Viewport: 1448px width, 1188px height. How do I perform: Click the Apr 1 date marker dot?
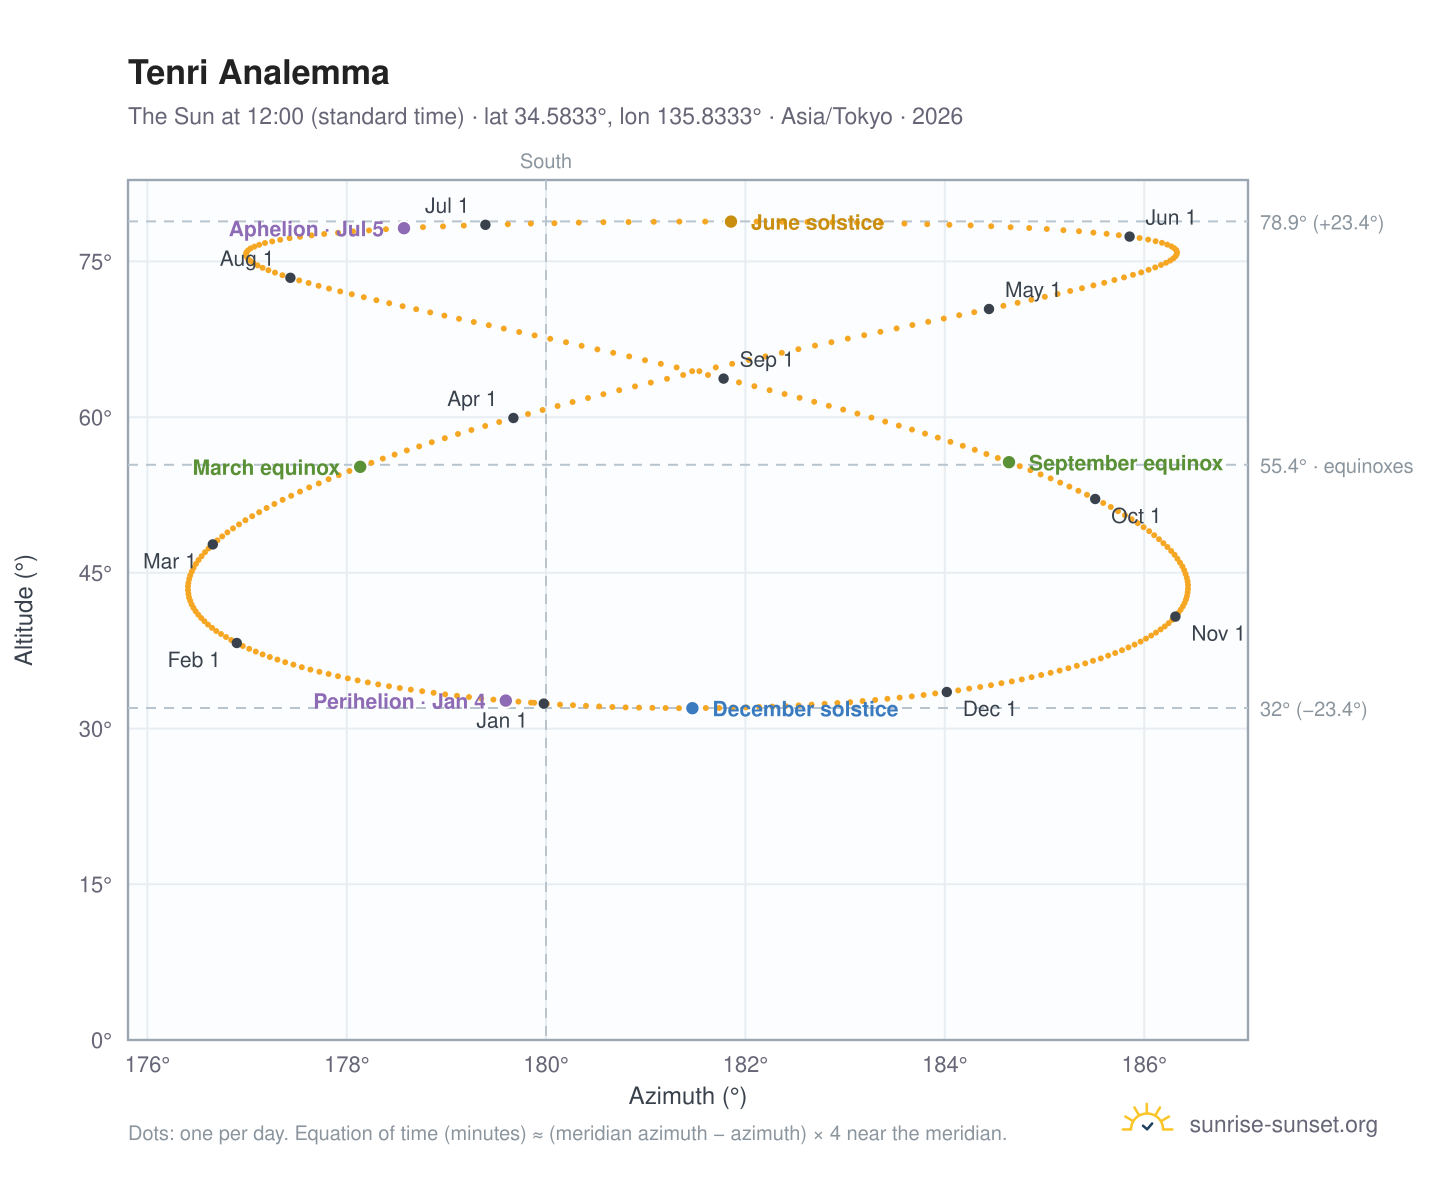pyautogui.click(x=513, y=418)
